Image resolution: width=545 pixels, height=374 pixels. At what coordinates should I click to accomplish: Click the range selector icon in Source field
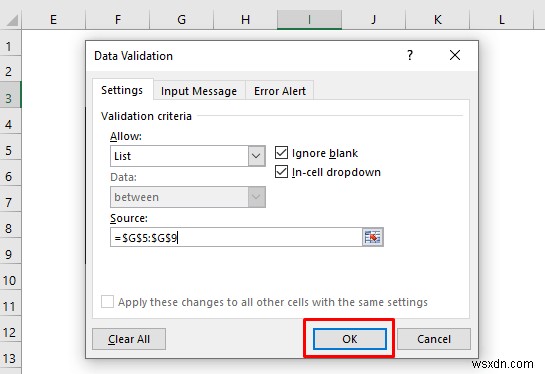(373, 237)
